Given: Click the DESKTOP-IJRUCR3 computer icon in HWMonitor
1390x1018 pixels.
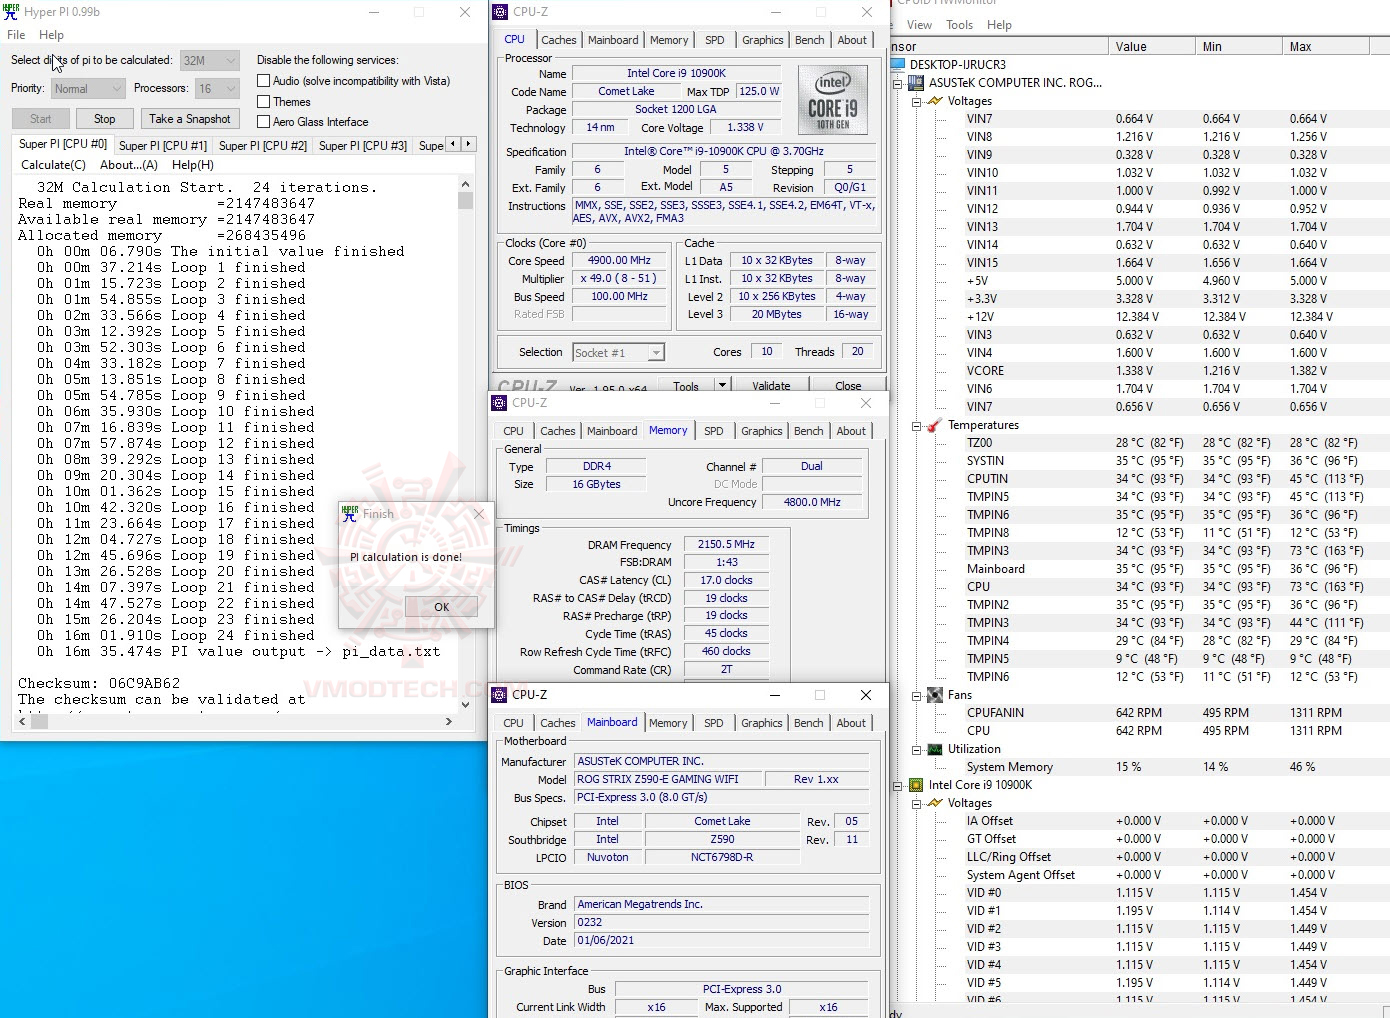Looking at the screenshot, I should pos(898,65).
